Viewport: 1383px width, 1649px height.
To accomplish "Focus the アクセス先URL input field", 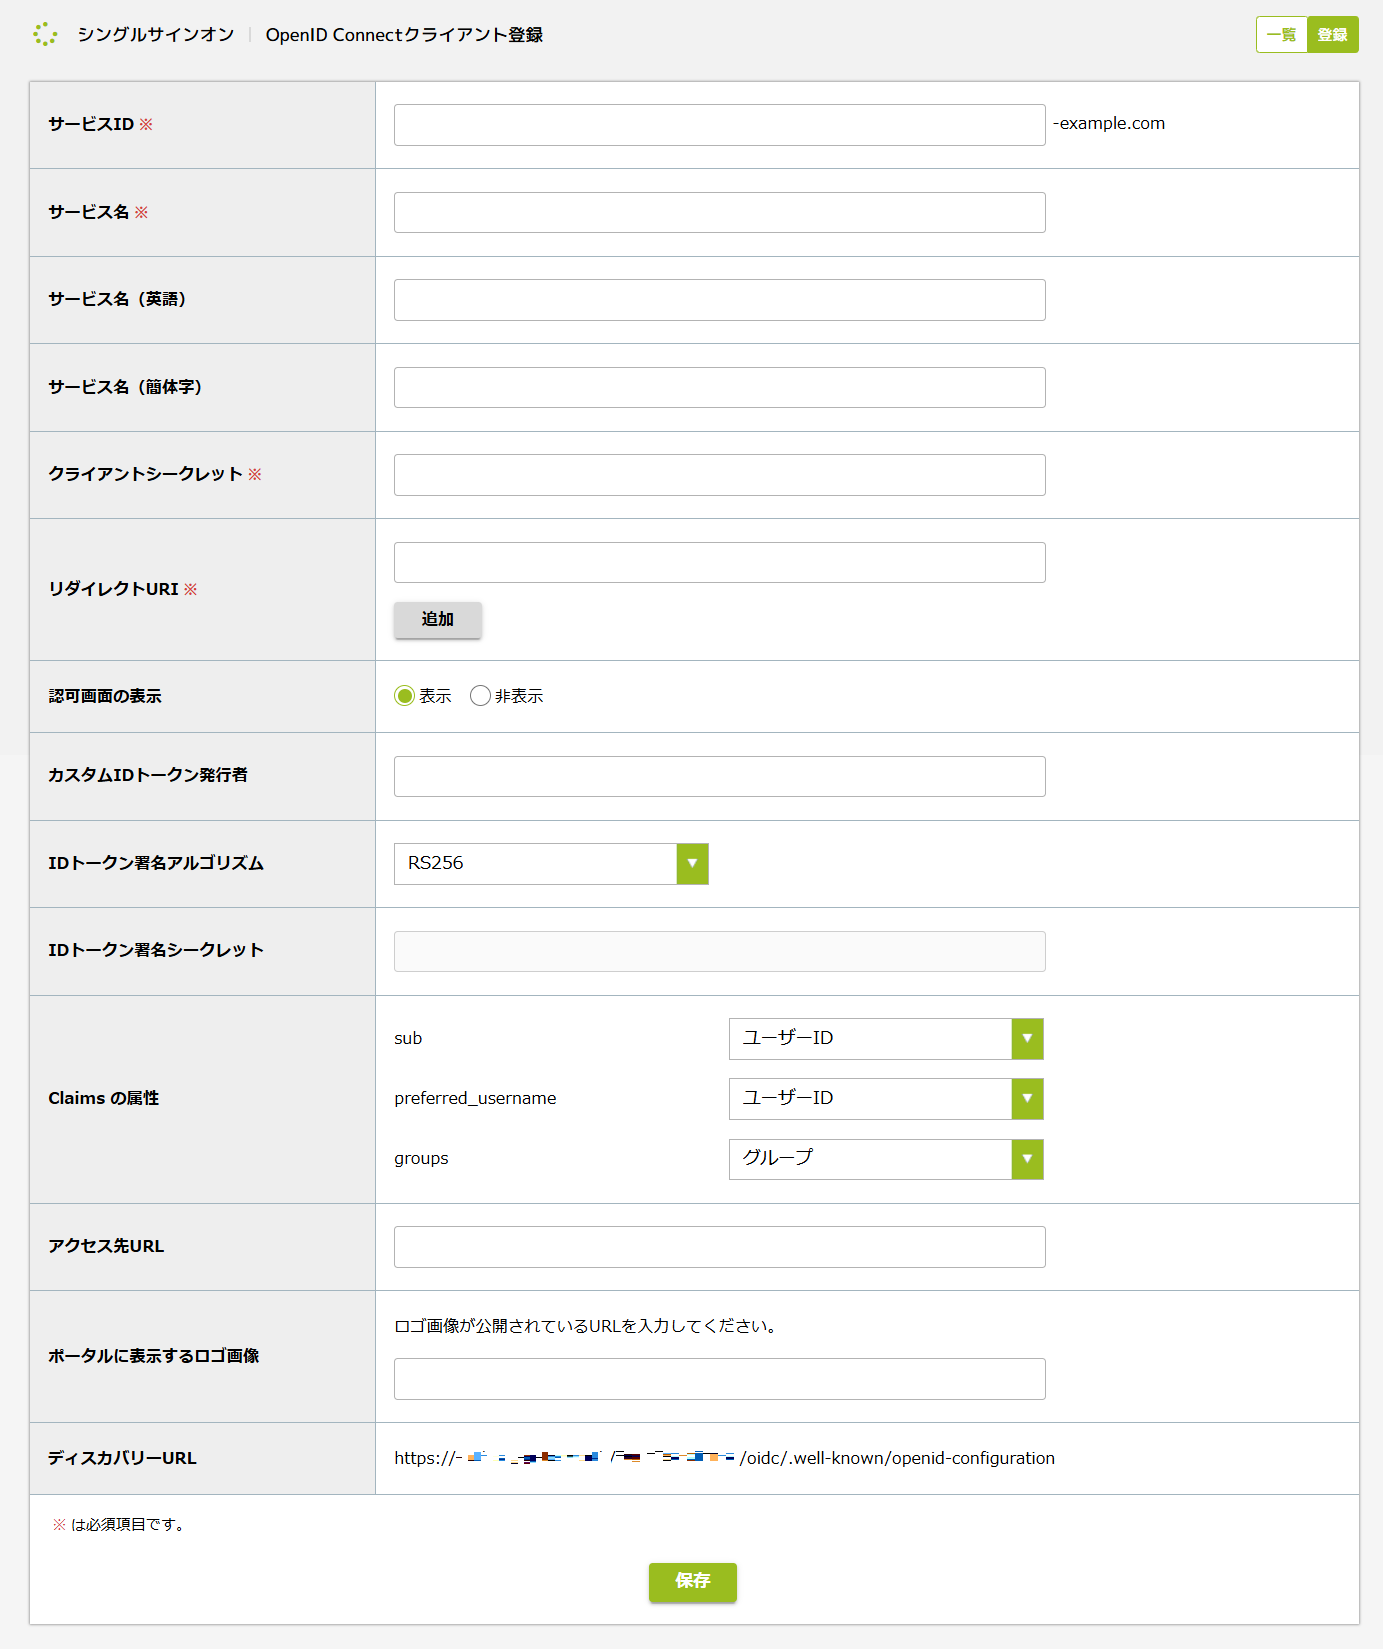I will 719,1247.
